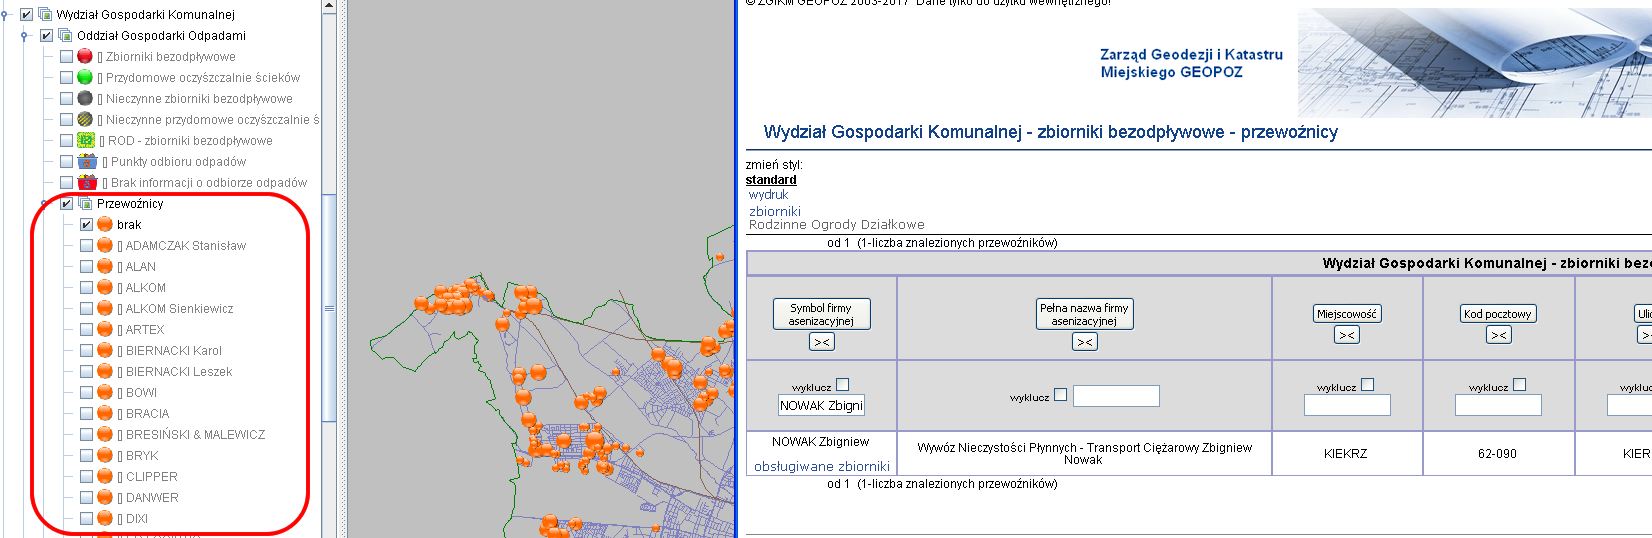This screenshot has height=538, width=1652.
Task: Tick 'wyklucz' under Miejscowość column
Action: (x=1367, y=385)
